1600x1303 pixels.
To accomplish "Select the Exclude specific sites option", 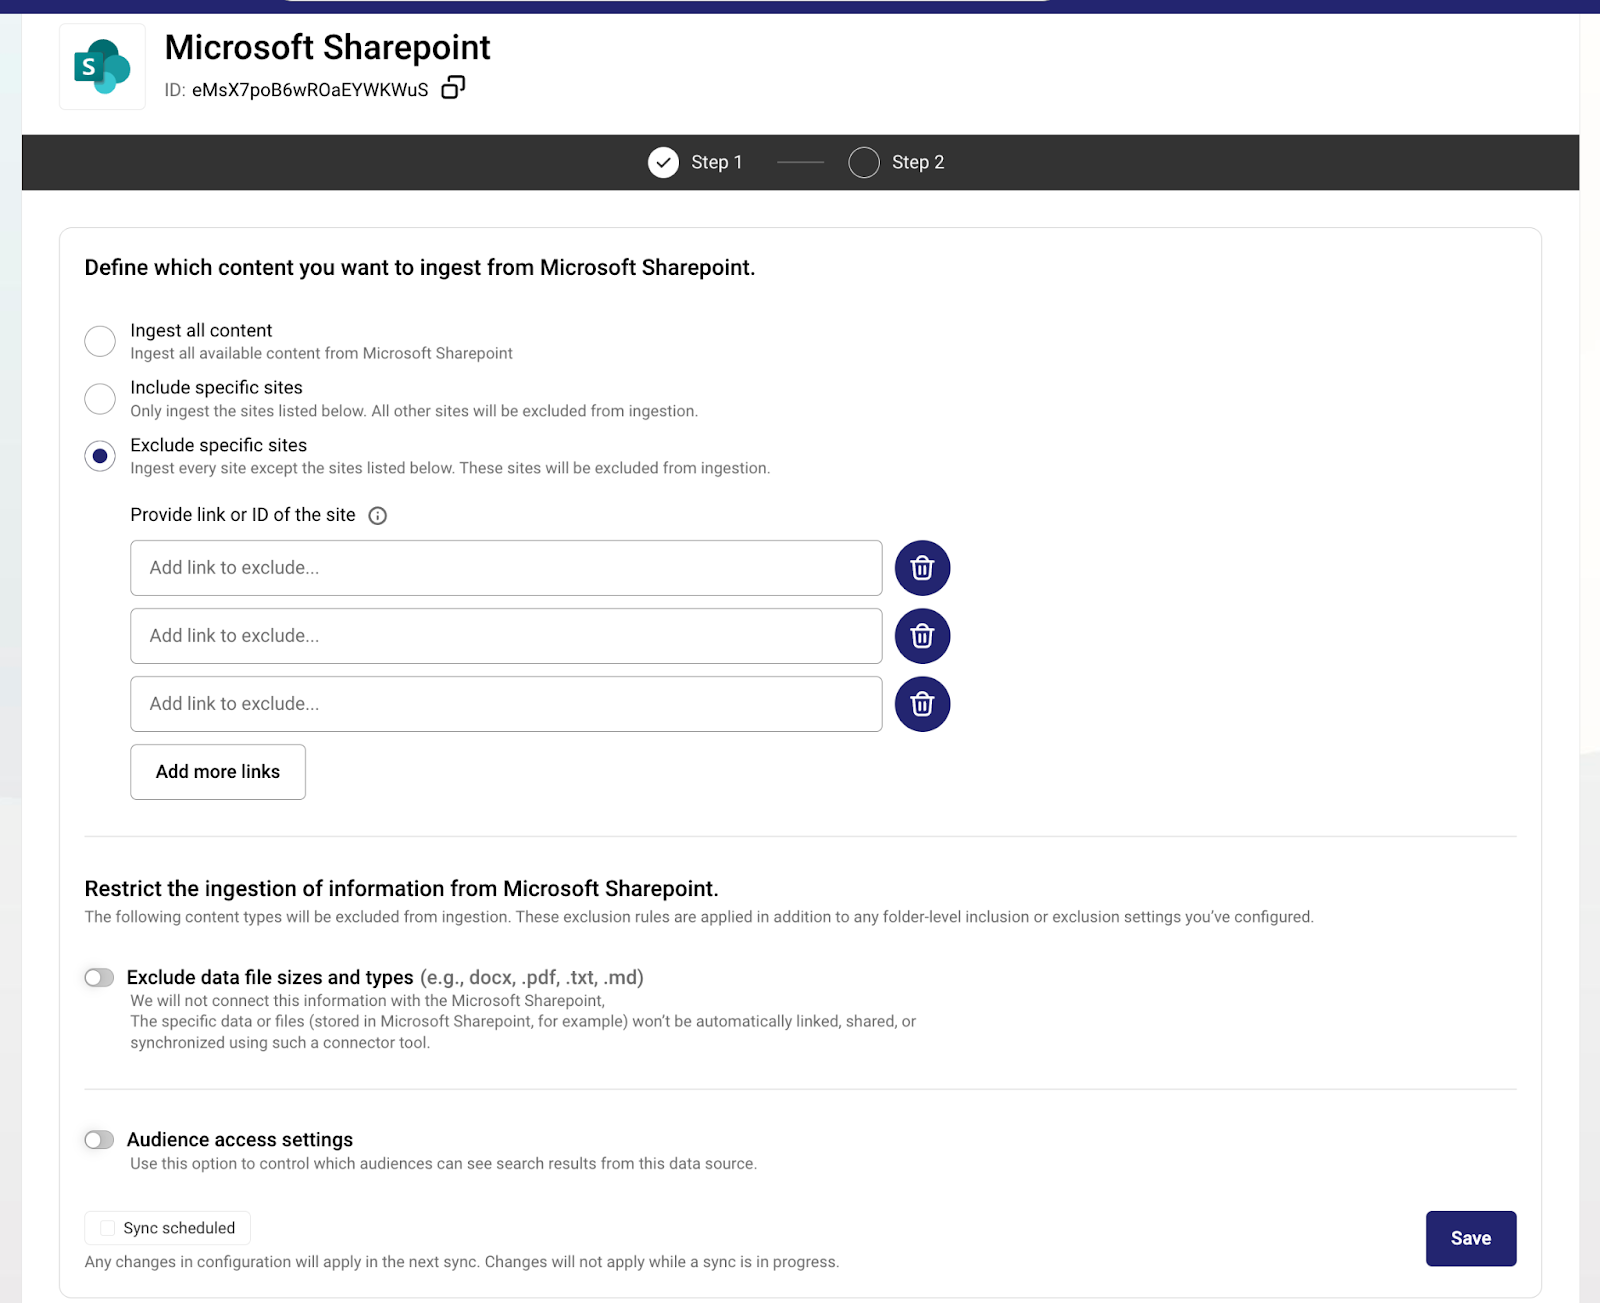I will coord(100,456).
